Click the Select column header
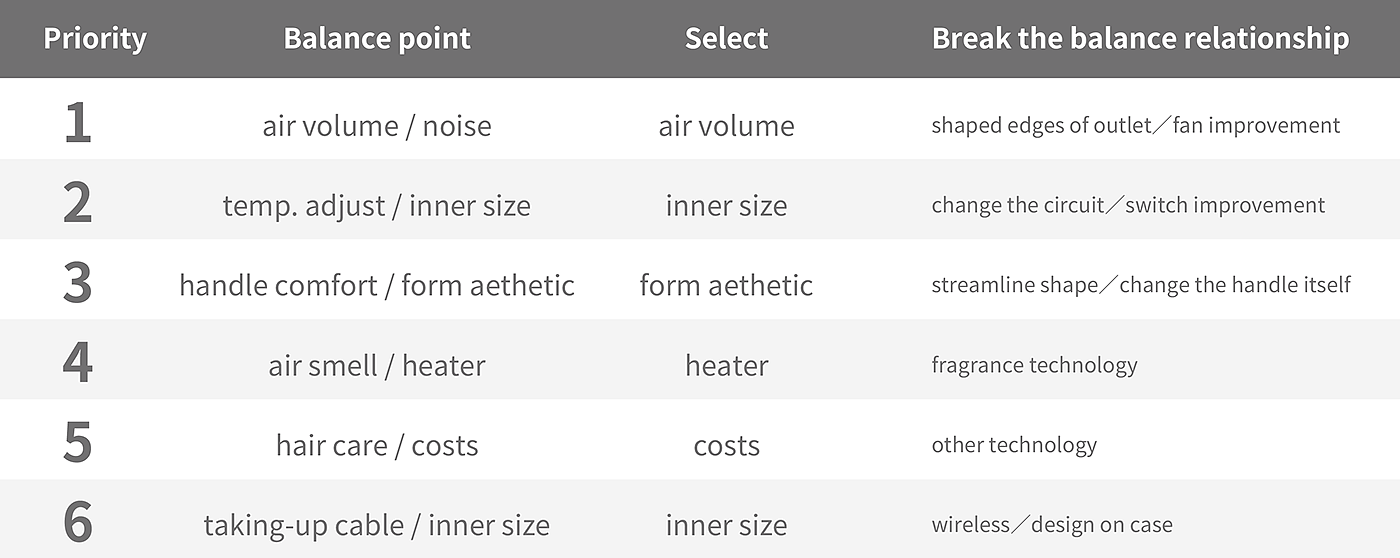The height and width of the screenshot is (558, 1400). (x=726, y=39)
